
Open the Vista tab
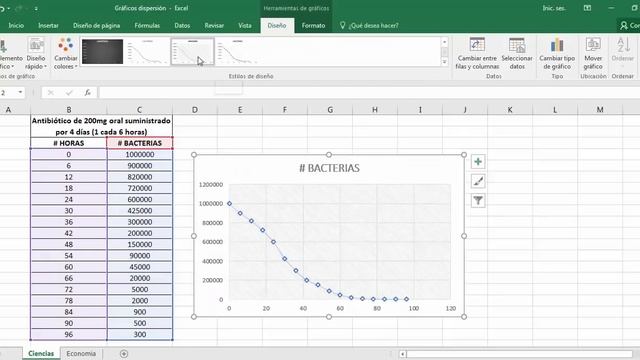(245, 25)
